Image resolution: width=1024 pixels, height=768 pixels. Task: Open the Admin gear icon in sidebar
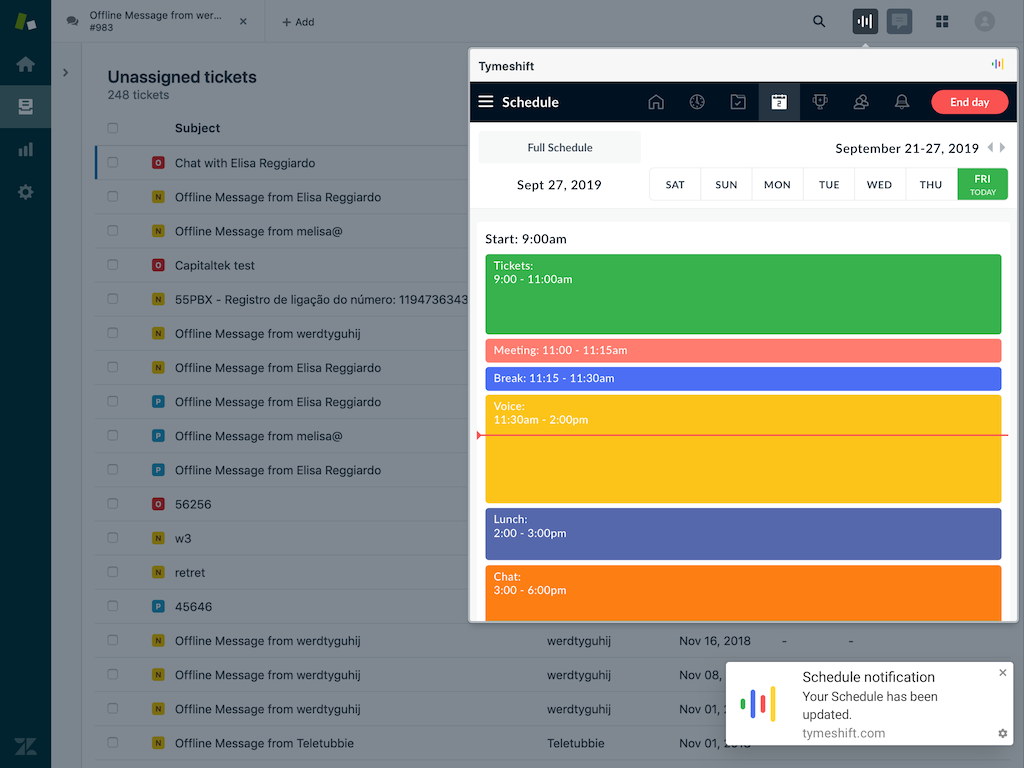tap(26, 192)
